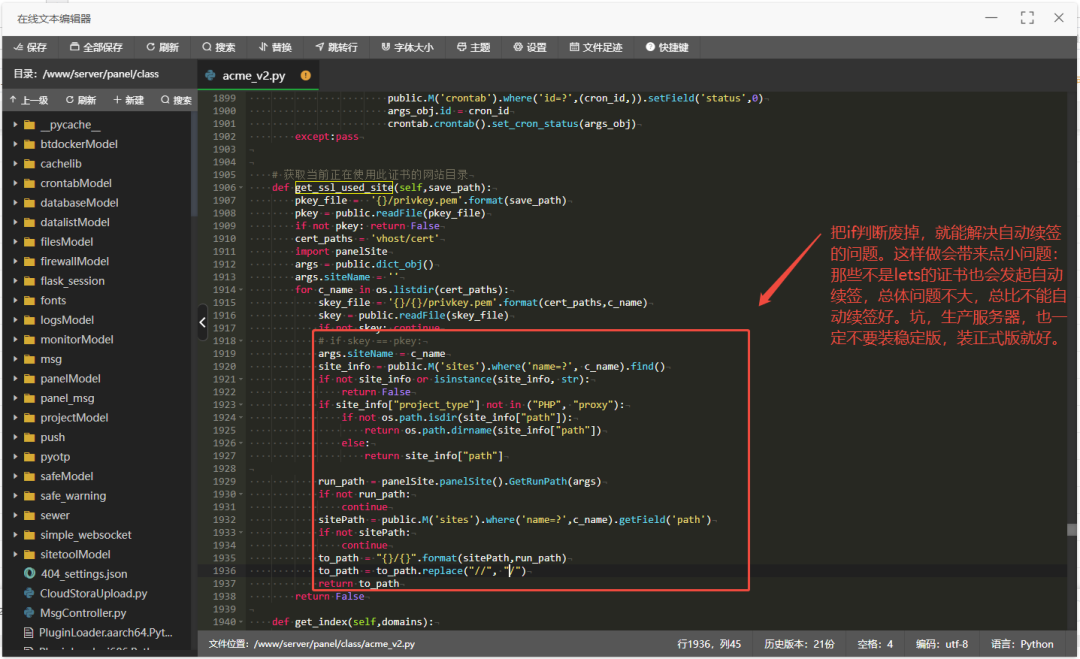This screenshot has width=1080, height=659.
Task: Expand the crontabModel folder
Action: [15, 183]
